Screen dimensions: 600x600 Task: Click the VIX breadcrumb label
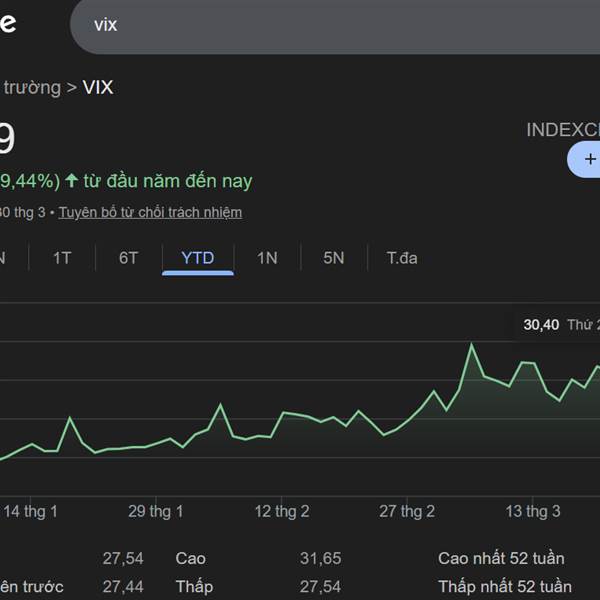click(98, 88)
